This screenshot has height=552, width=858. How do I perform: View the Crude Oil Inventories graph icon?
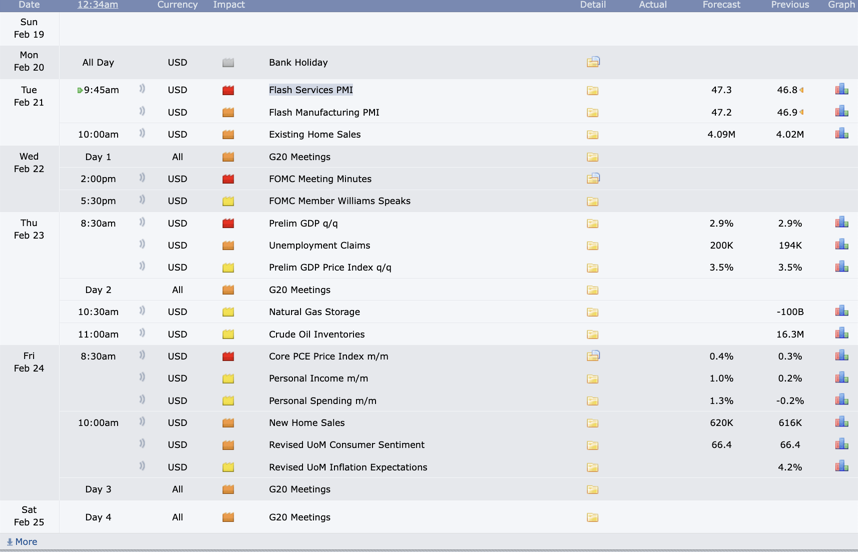(x=841, y=334)
